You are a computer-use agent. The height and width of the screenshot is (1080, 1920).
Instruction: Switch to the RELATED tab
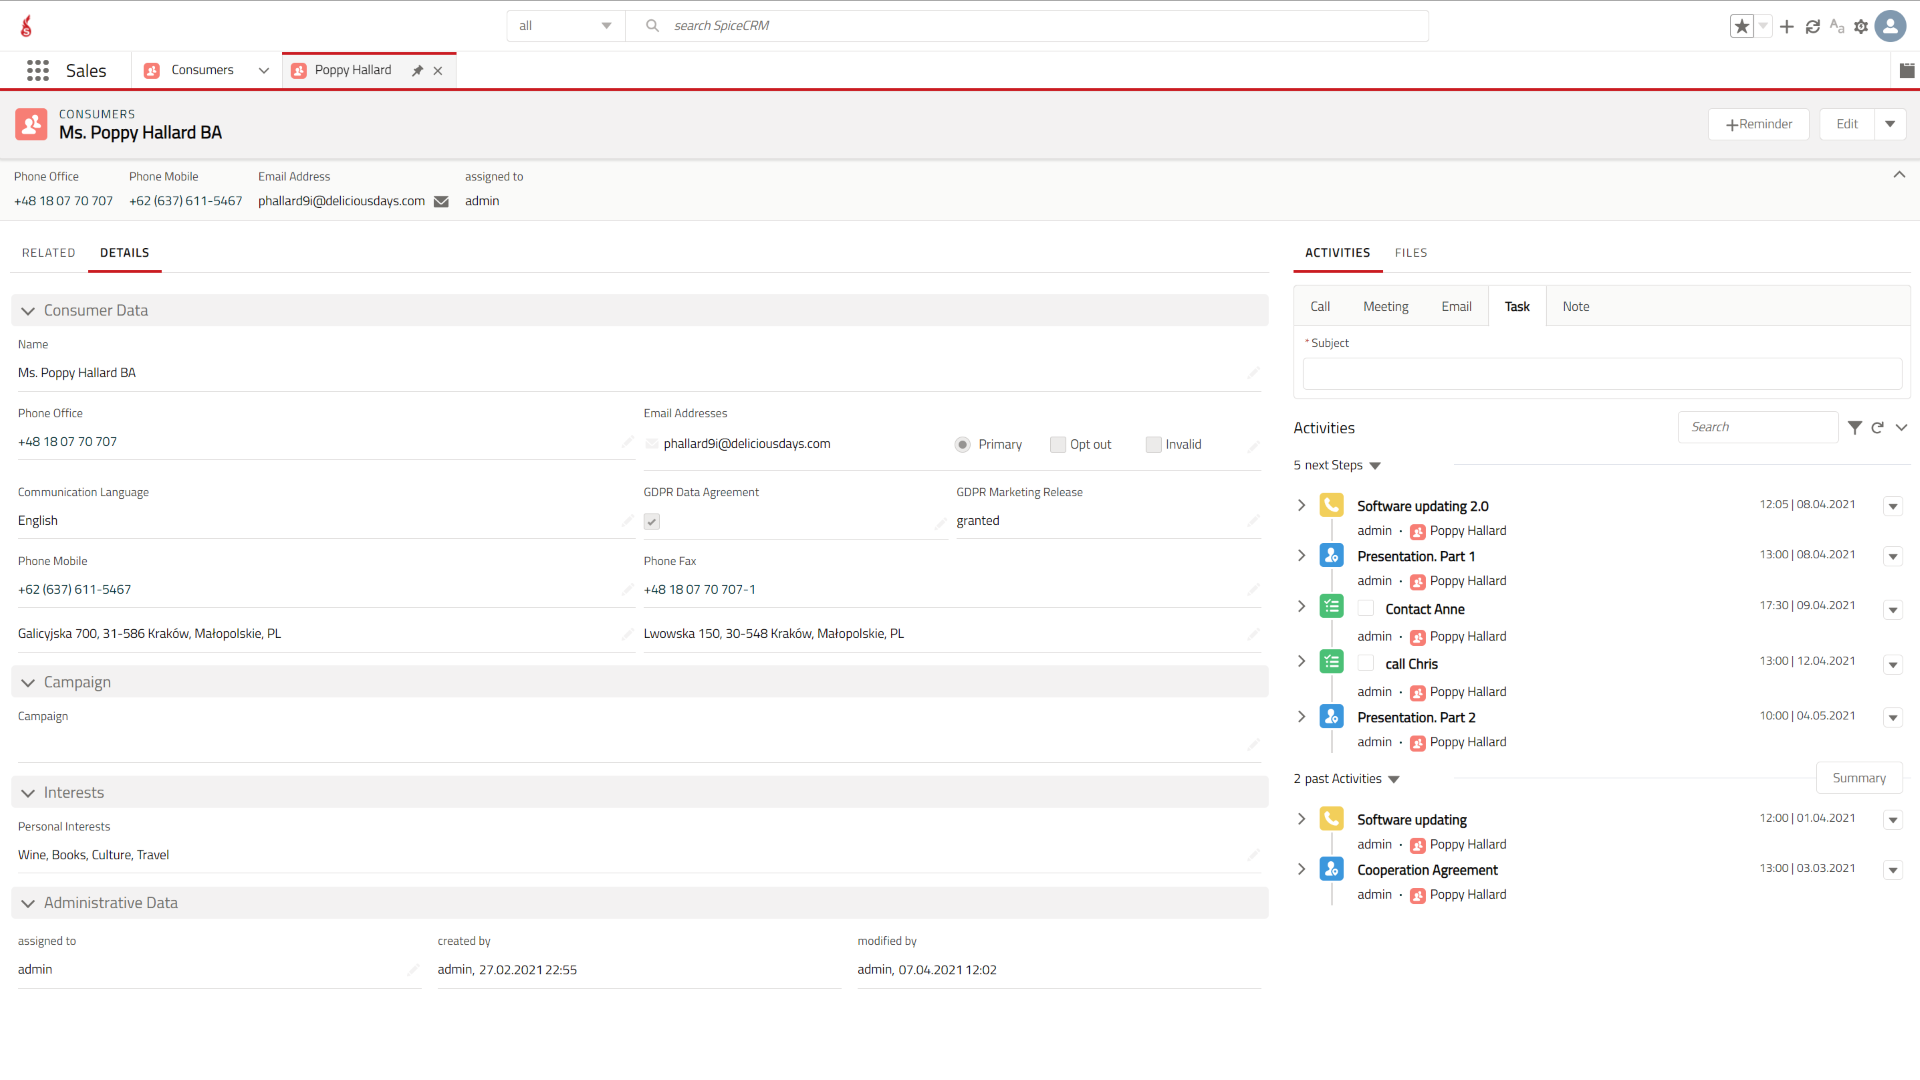point(49,253)
